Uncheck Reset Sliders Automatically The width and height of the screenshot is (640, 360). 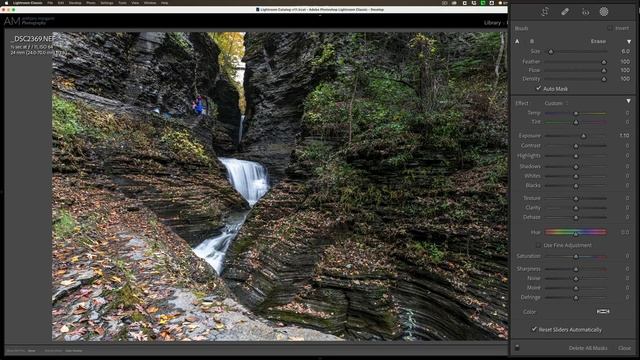(534, 329)
